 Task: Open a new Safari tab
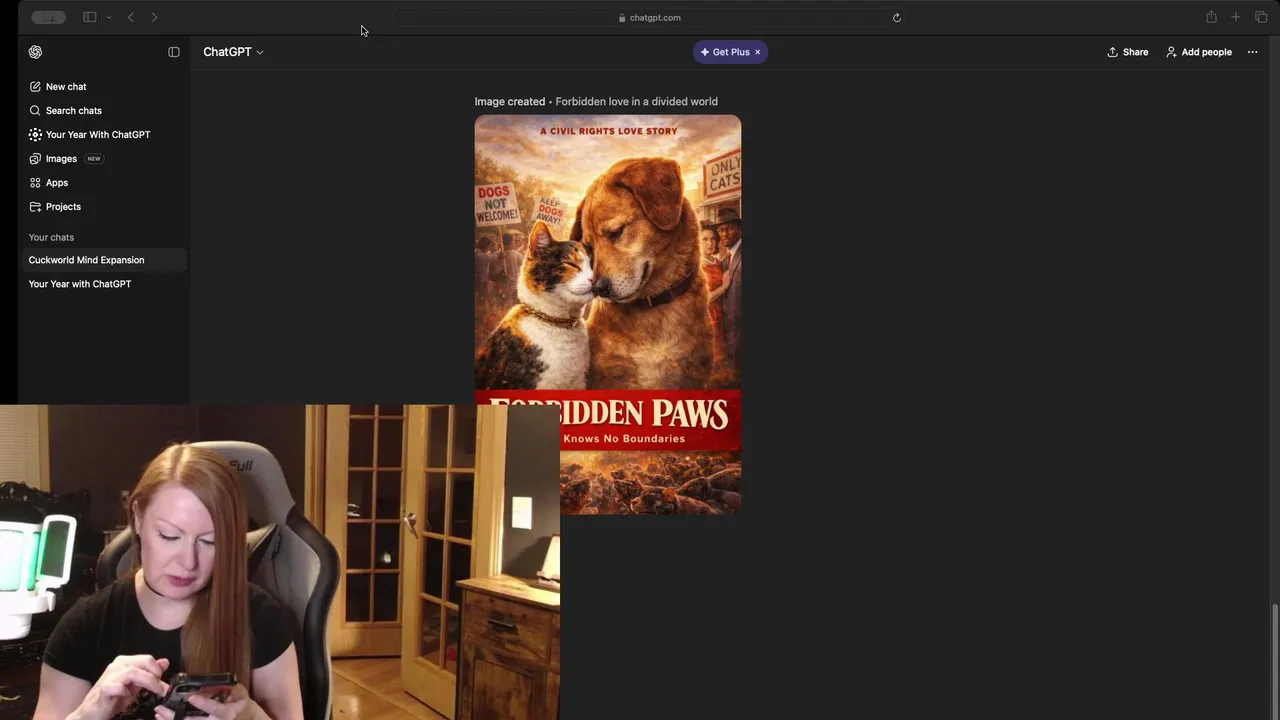point(1236,17)
